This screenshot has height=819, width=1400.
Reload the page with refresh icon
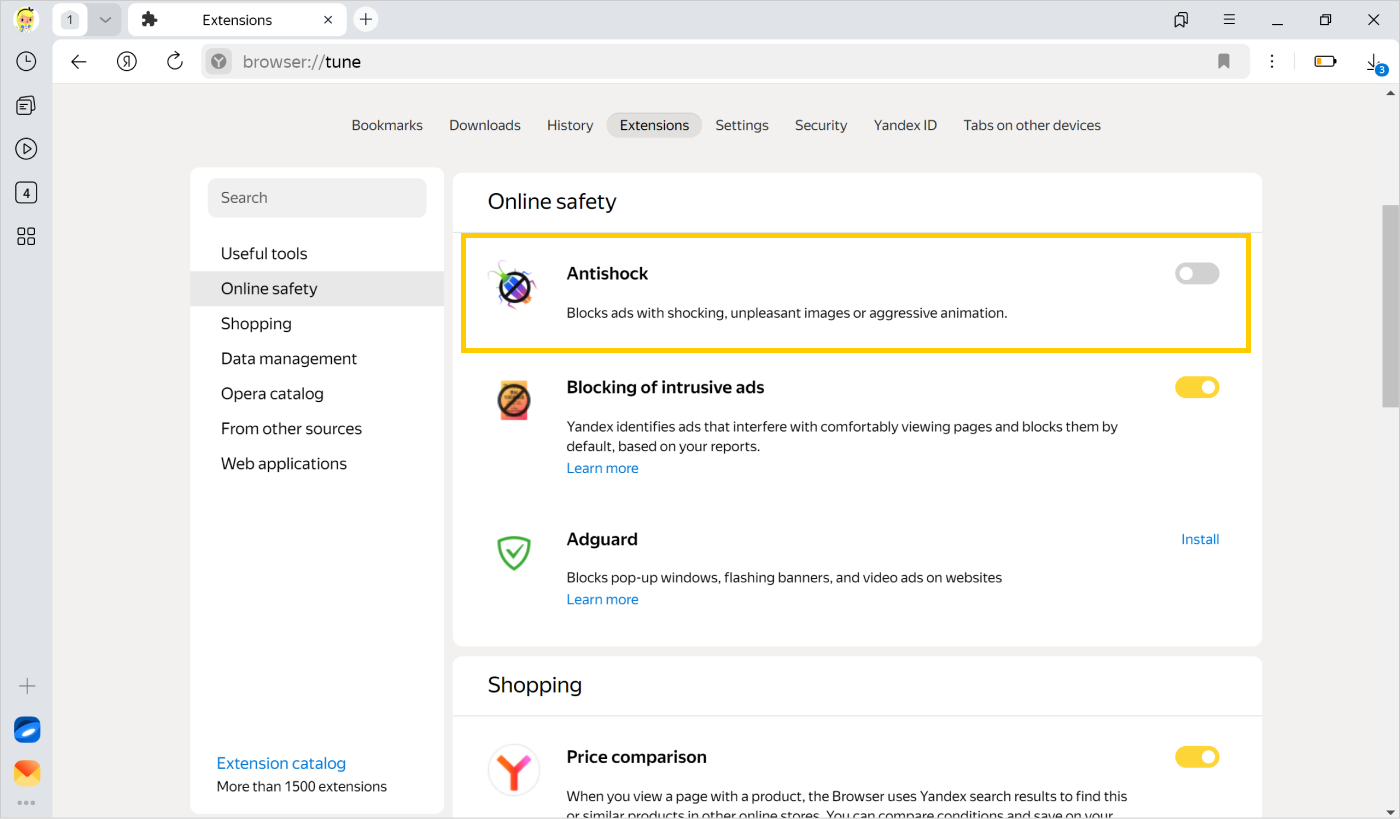pos(175,62)
